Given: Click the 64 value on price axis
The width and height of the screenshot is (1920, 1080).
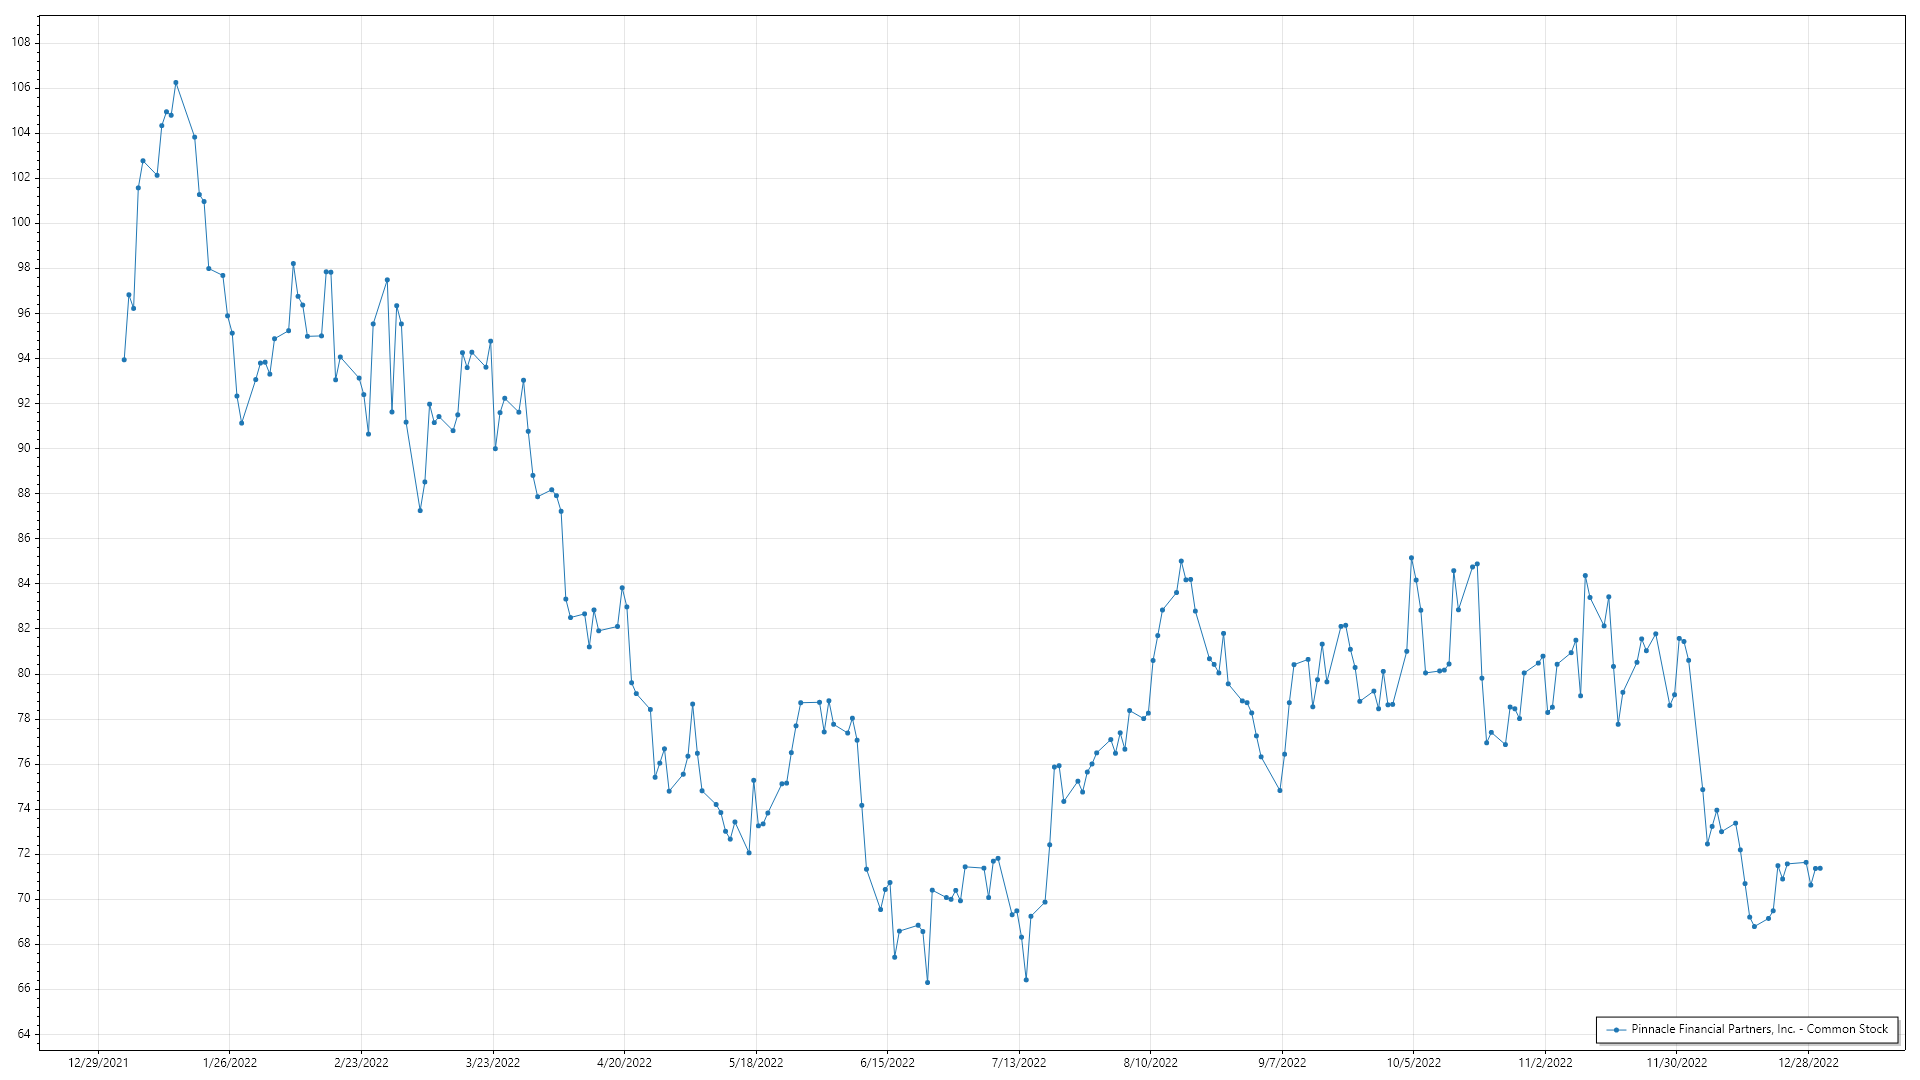Looking at the screenshot, I should (x=24, y=1034).
